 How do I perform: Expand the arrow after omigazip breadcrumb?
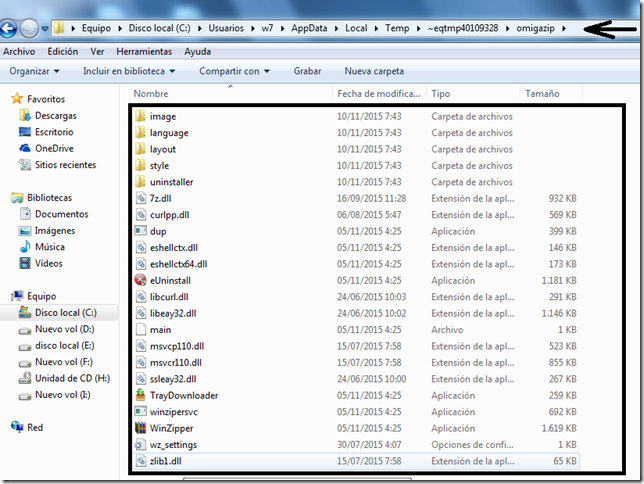pos(564,28)
